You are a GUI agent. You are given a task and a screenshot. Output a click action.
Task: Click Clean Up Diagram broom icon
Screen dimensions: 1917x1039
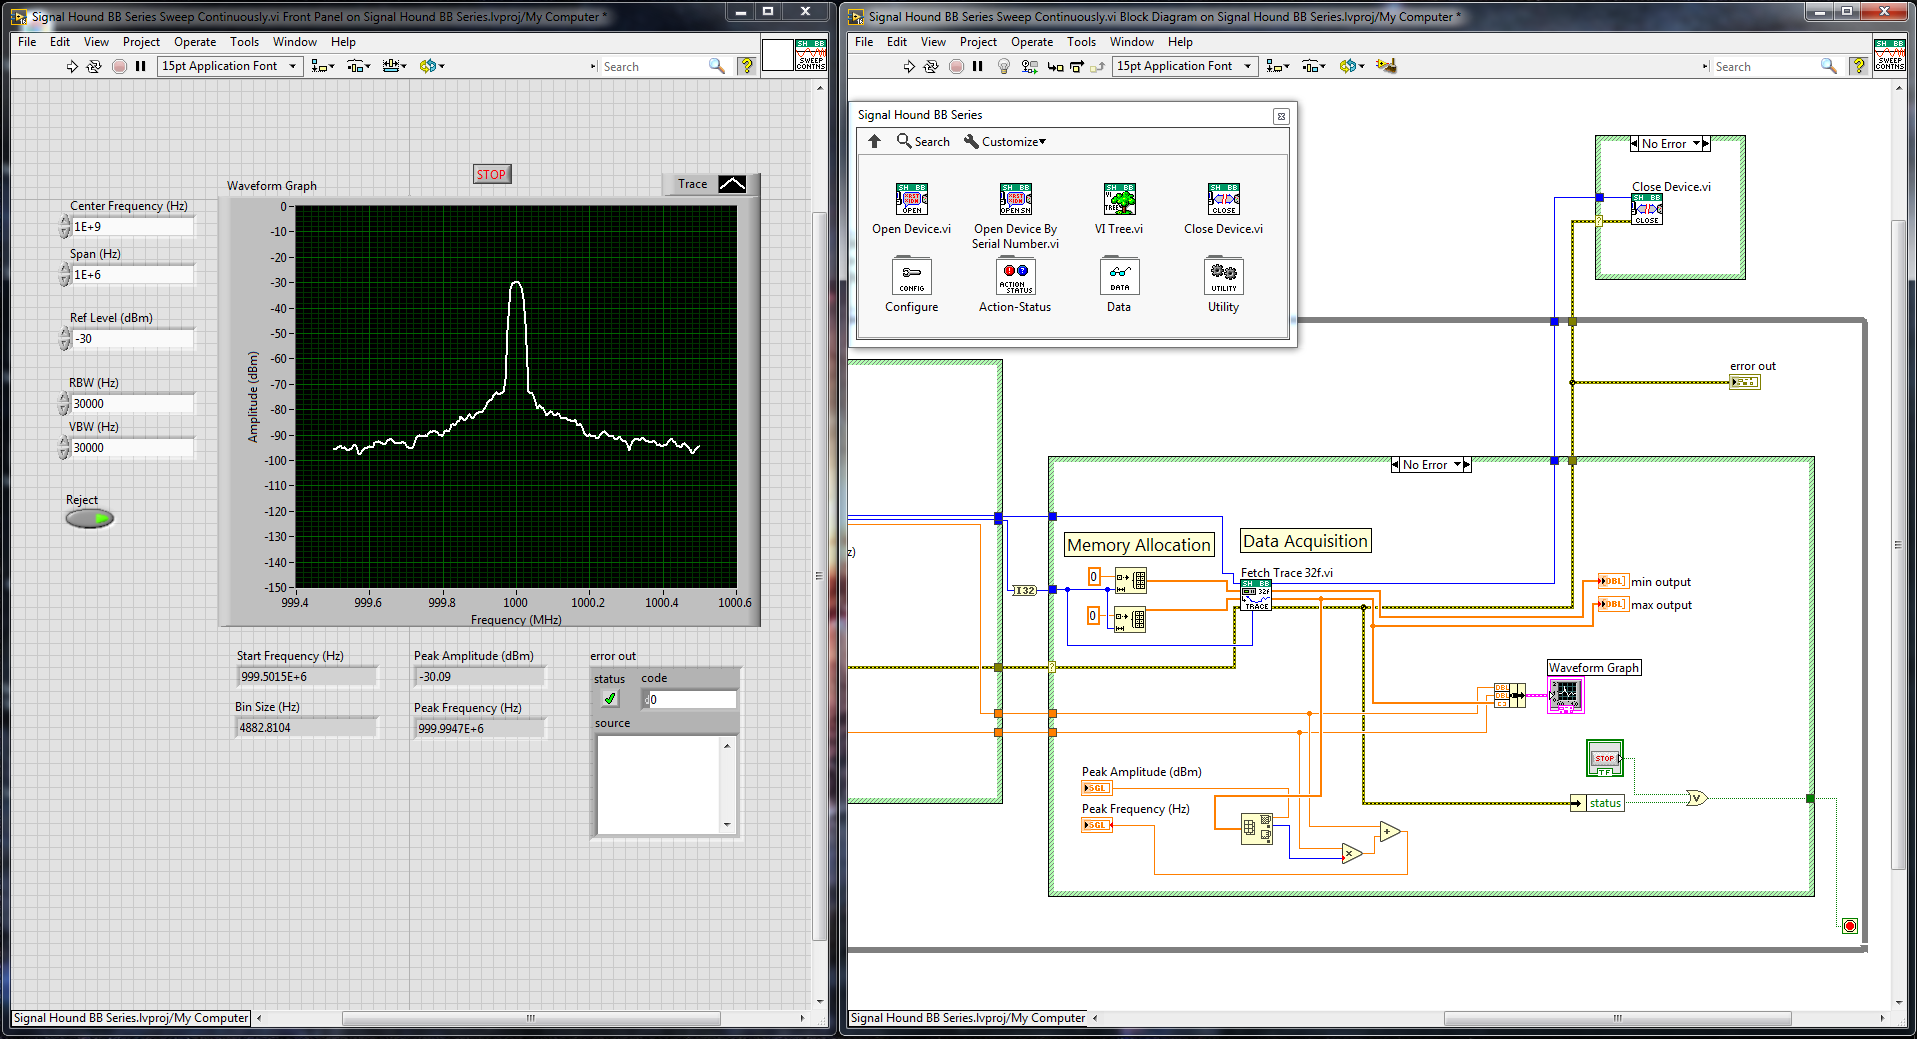[x=1385, y=66]
